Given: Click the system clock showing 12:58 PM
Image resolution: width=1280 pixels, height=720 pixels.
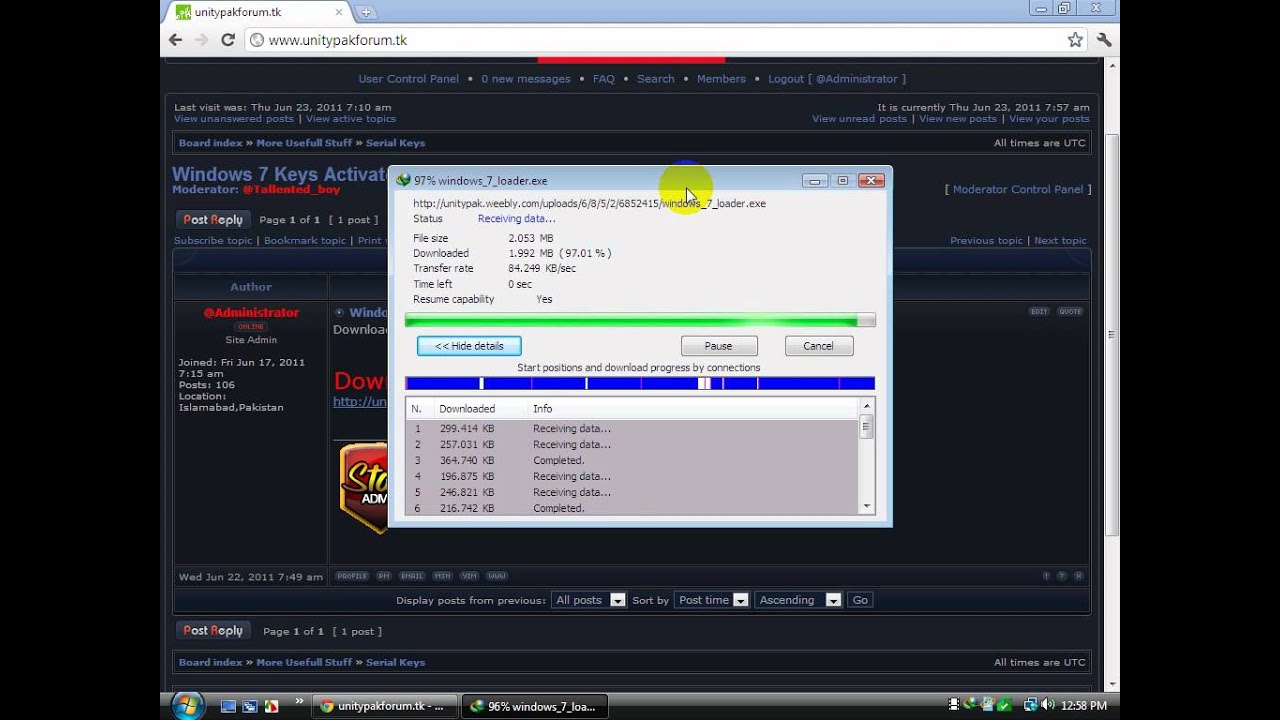Looking at the screenshot, I should tap(1083, 706).
